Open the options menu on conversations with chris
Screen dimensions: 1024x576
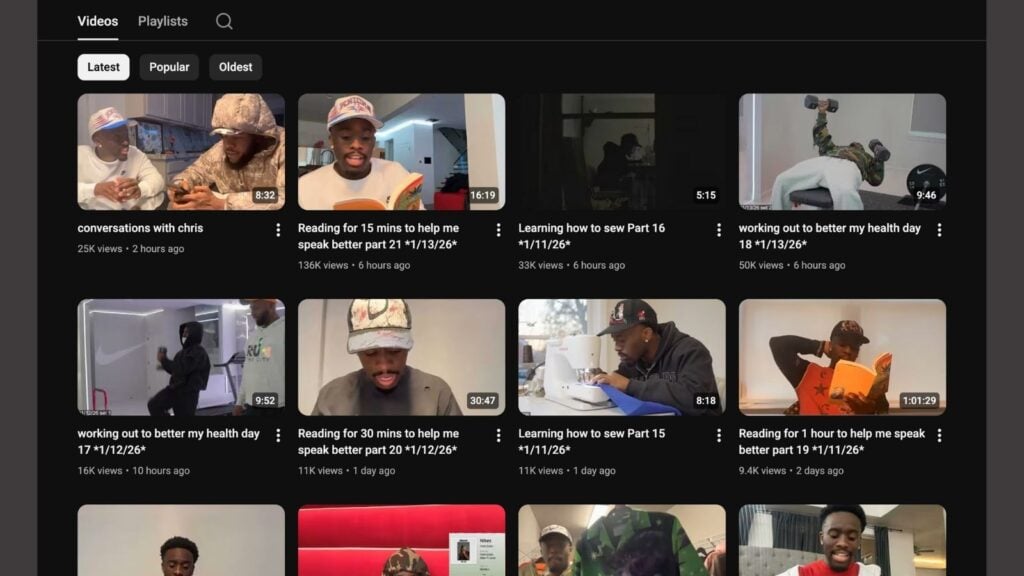pyautogui.click(x=278, y=229)
